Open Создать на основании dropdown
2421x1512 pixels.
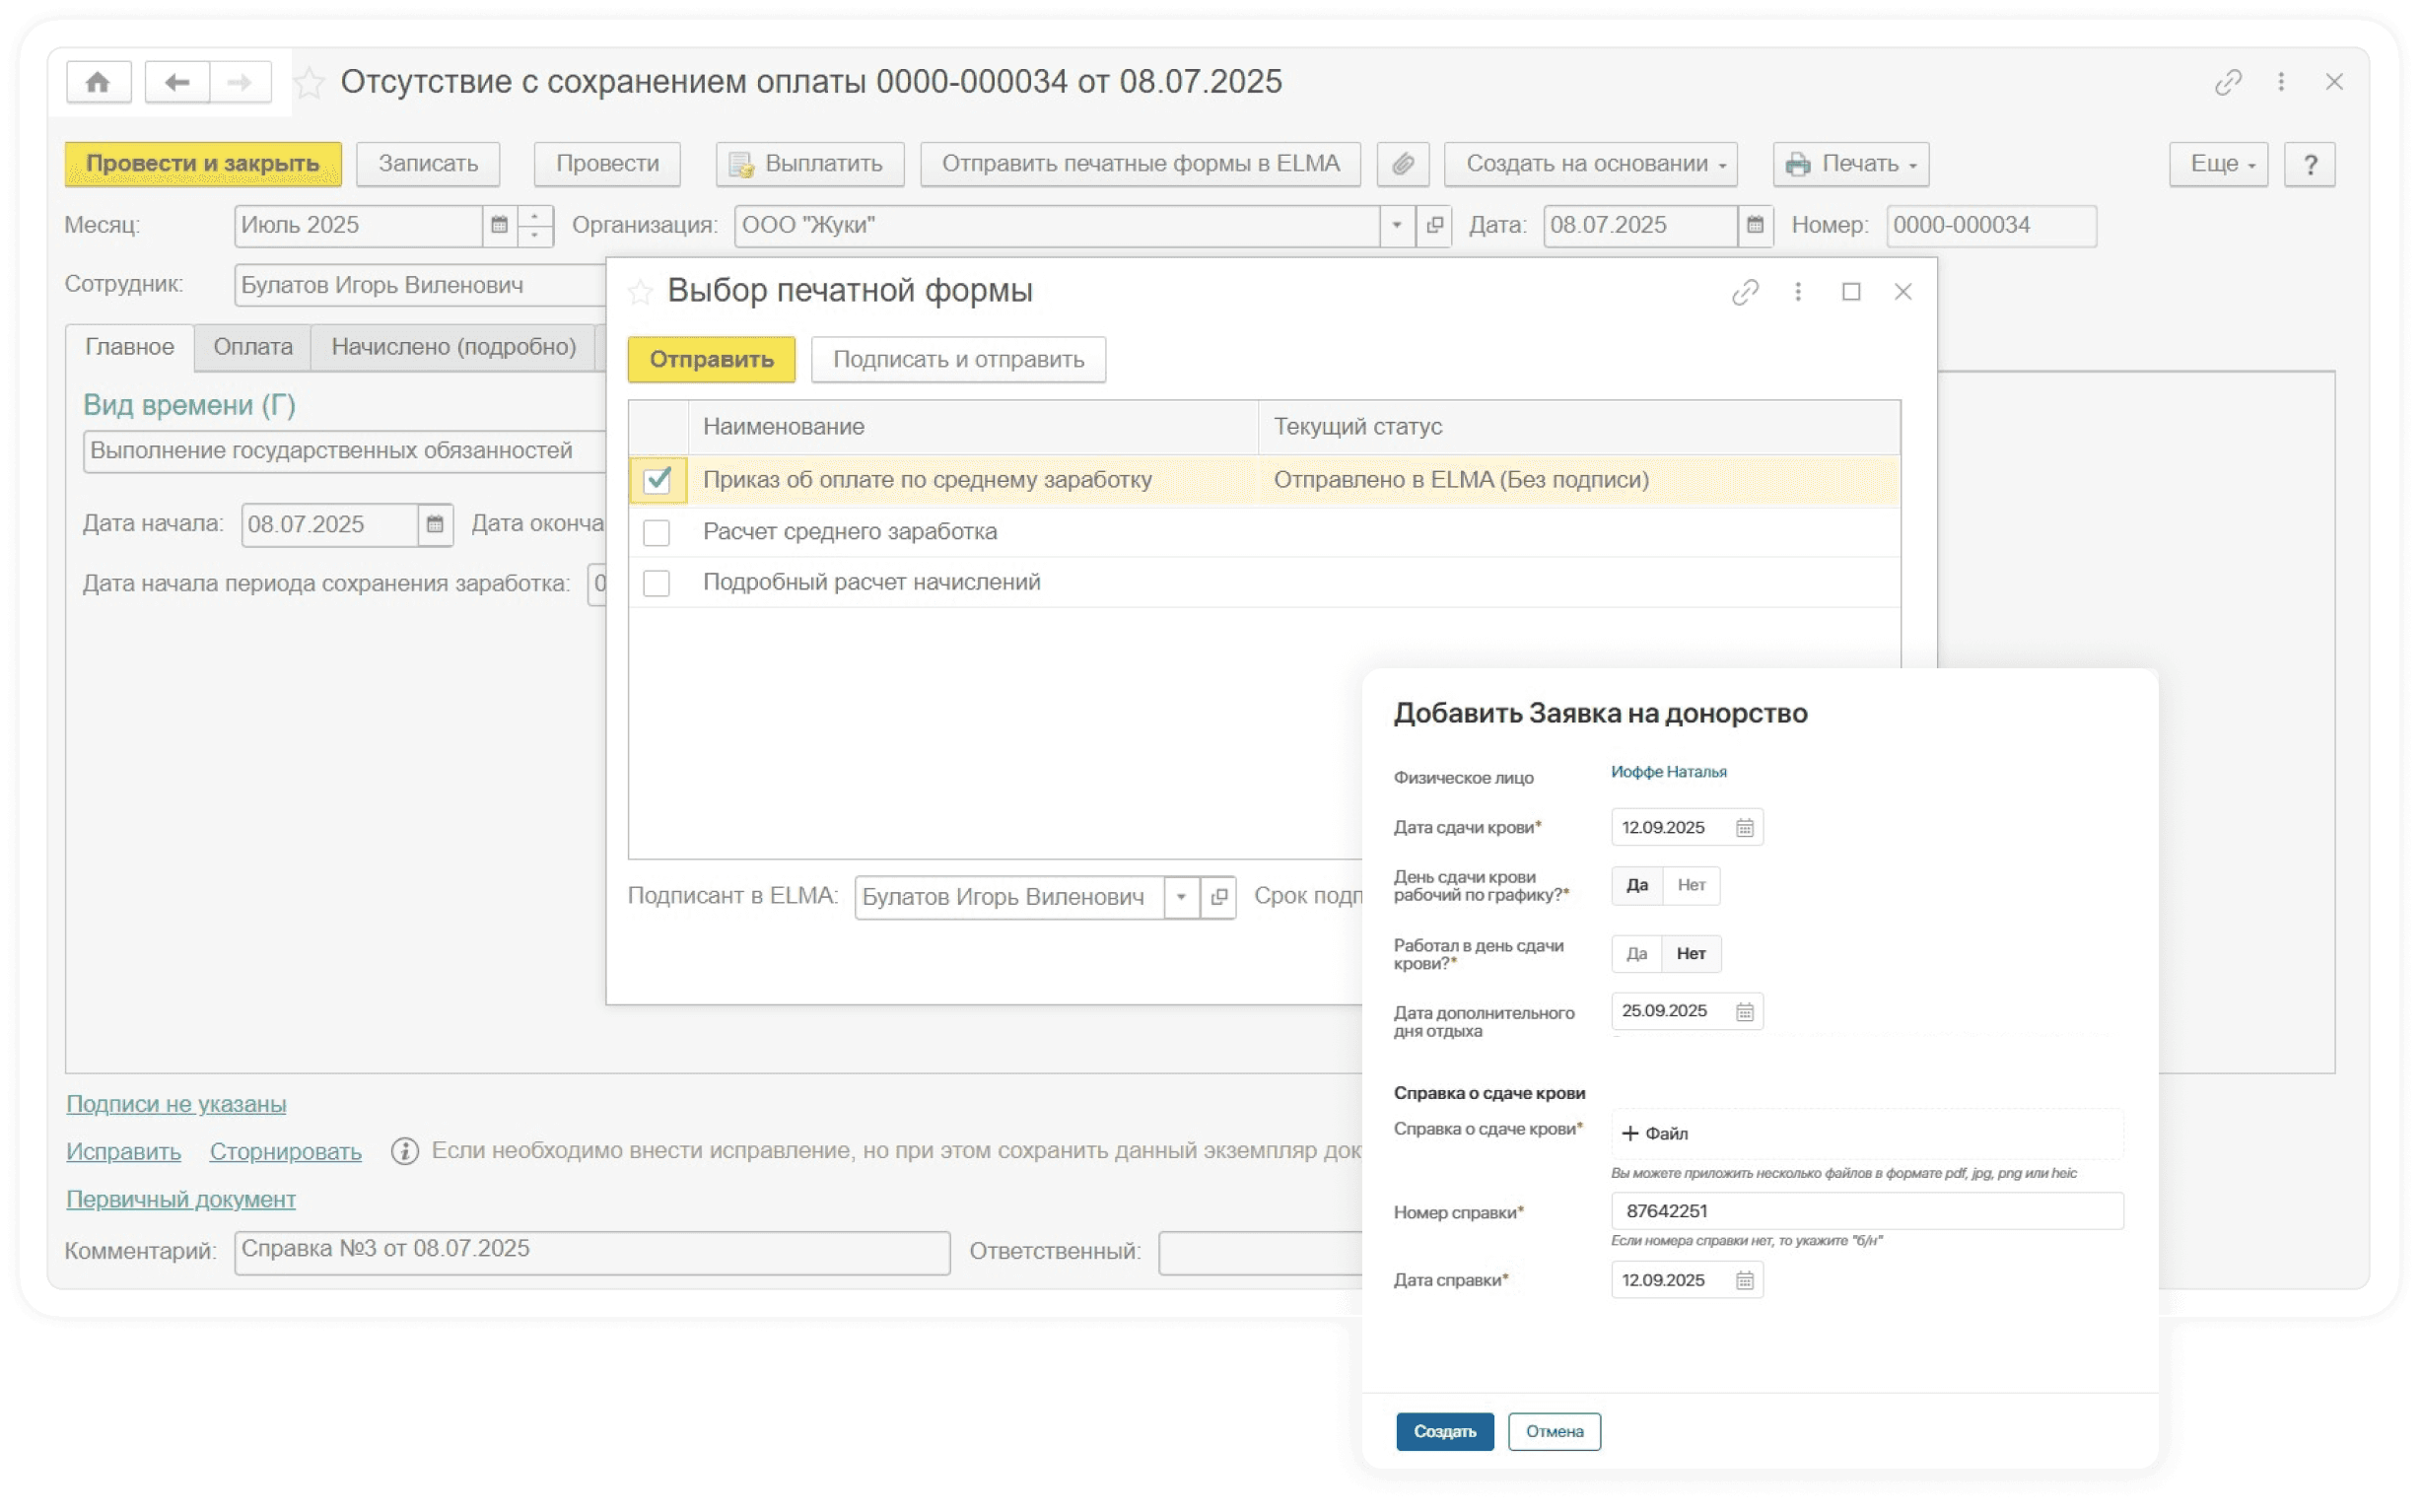tap(1590, 164)
